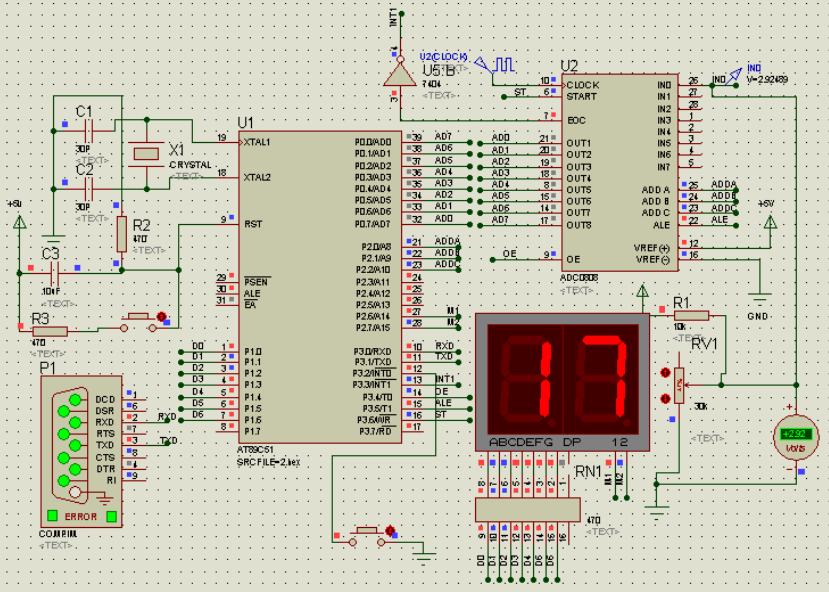The height and width of the screenshot is (592, 829).
Task: Click the COMPIM label below P1
Action: (58, 534)
